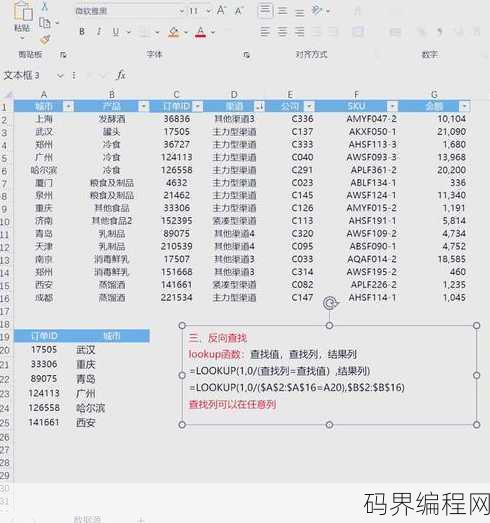Viewport: 490px width, 523px height.
Task: Click lookup cell 17505 in row 20
Action: [44, 350]
